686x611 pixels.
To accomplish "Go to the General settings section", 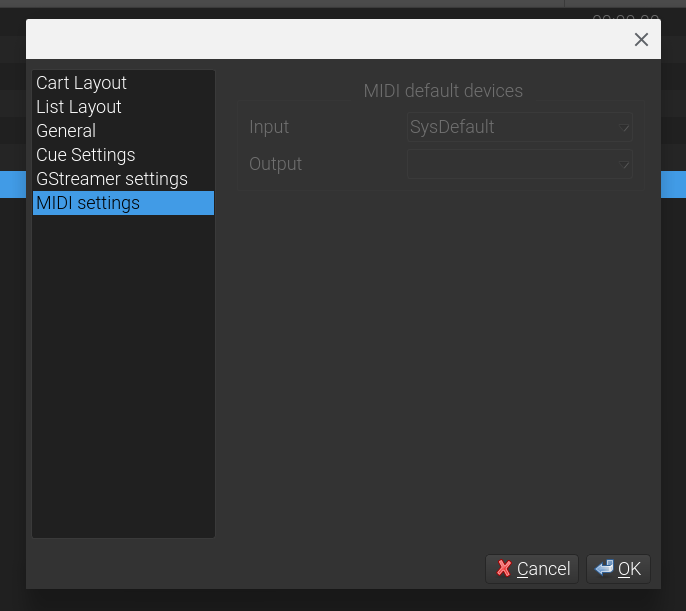I will click(x=123, y=131).
